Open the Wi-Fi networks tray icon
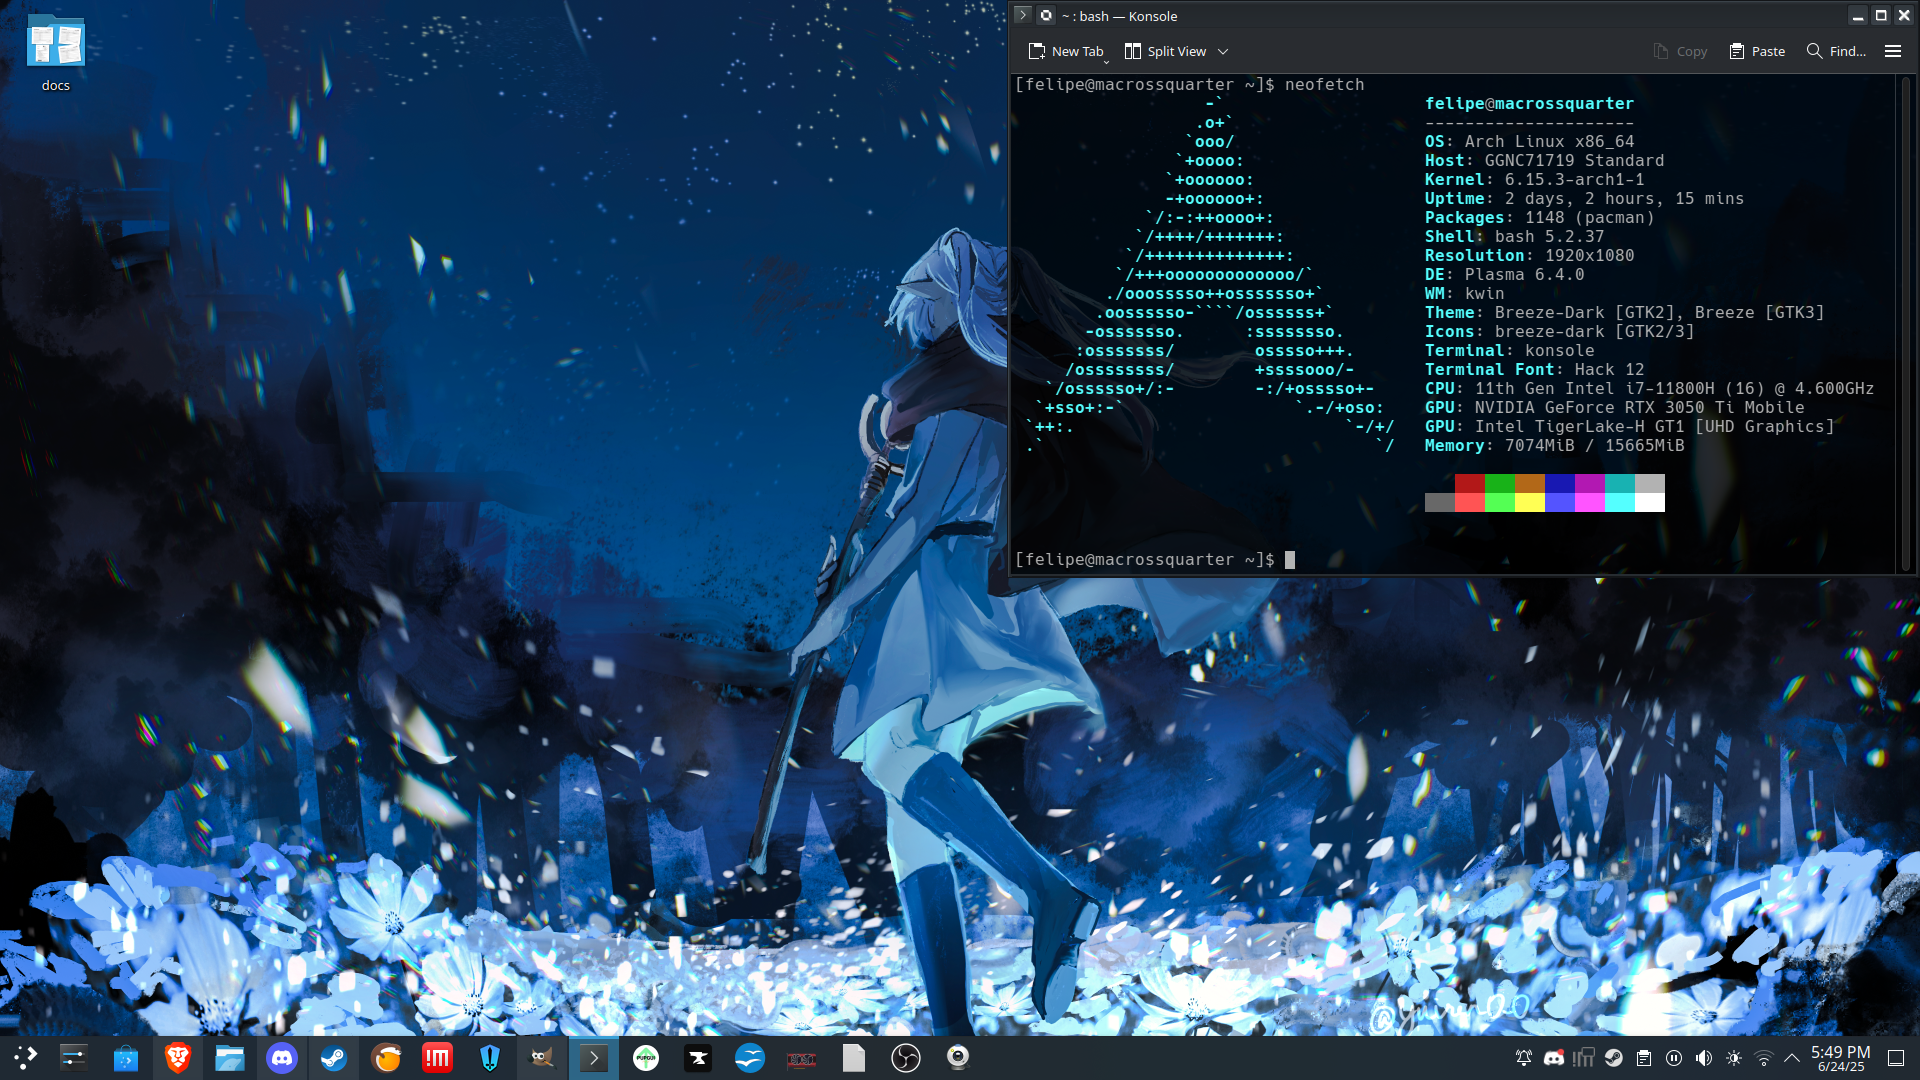The height and width of the screenshot is (1080, 1920). pyautogui.click(x=1764, y=1058)
